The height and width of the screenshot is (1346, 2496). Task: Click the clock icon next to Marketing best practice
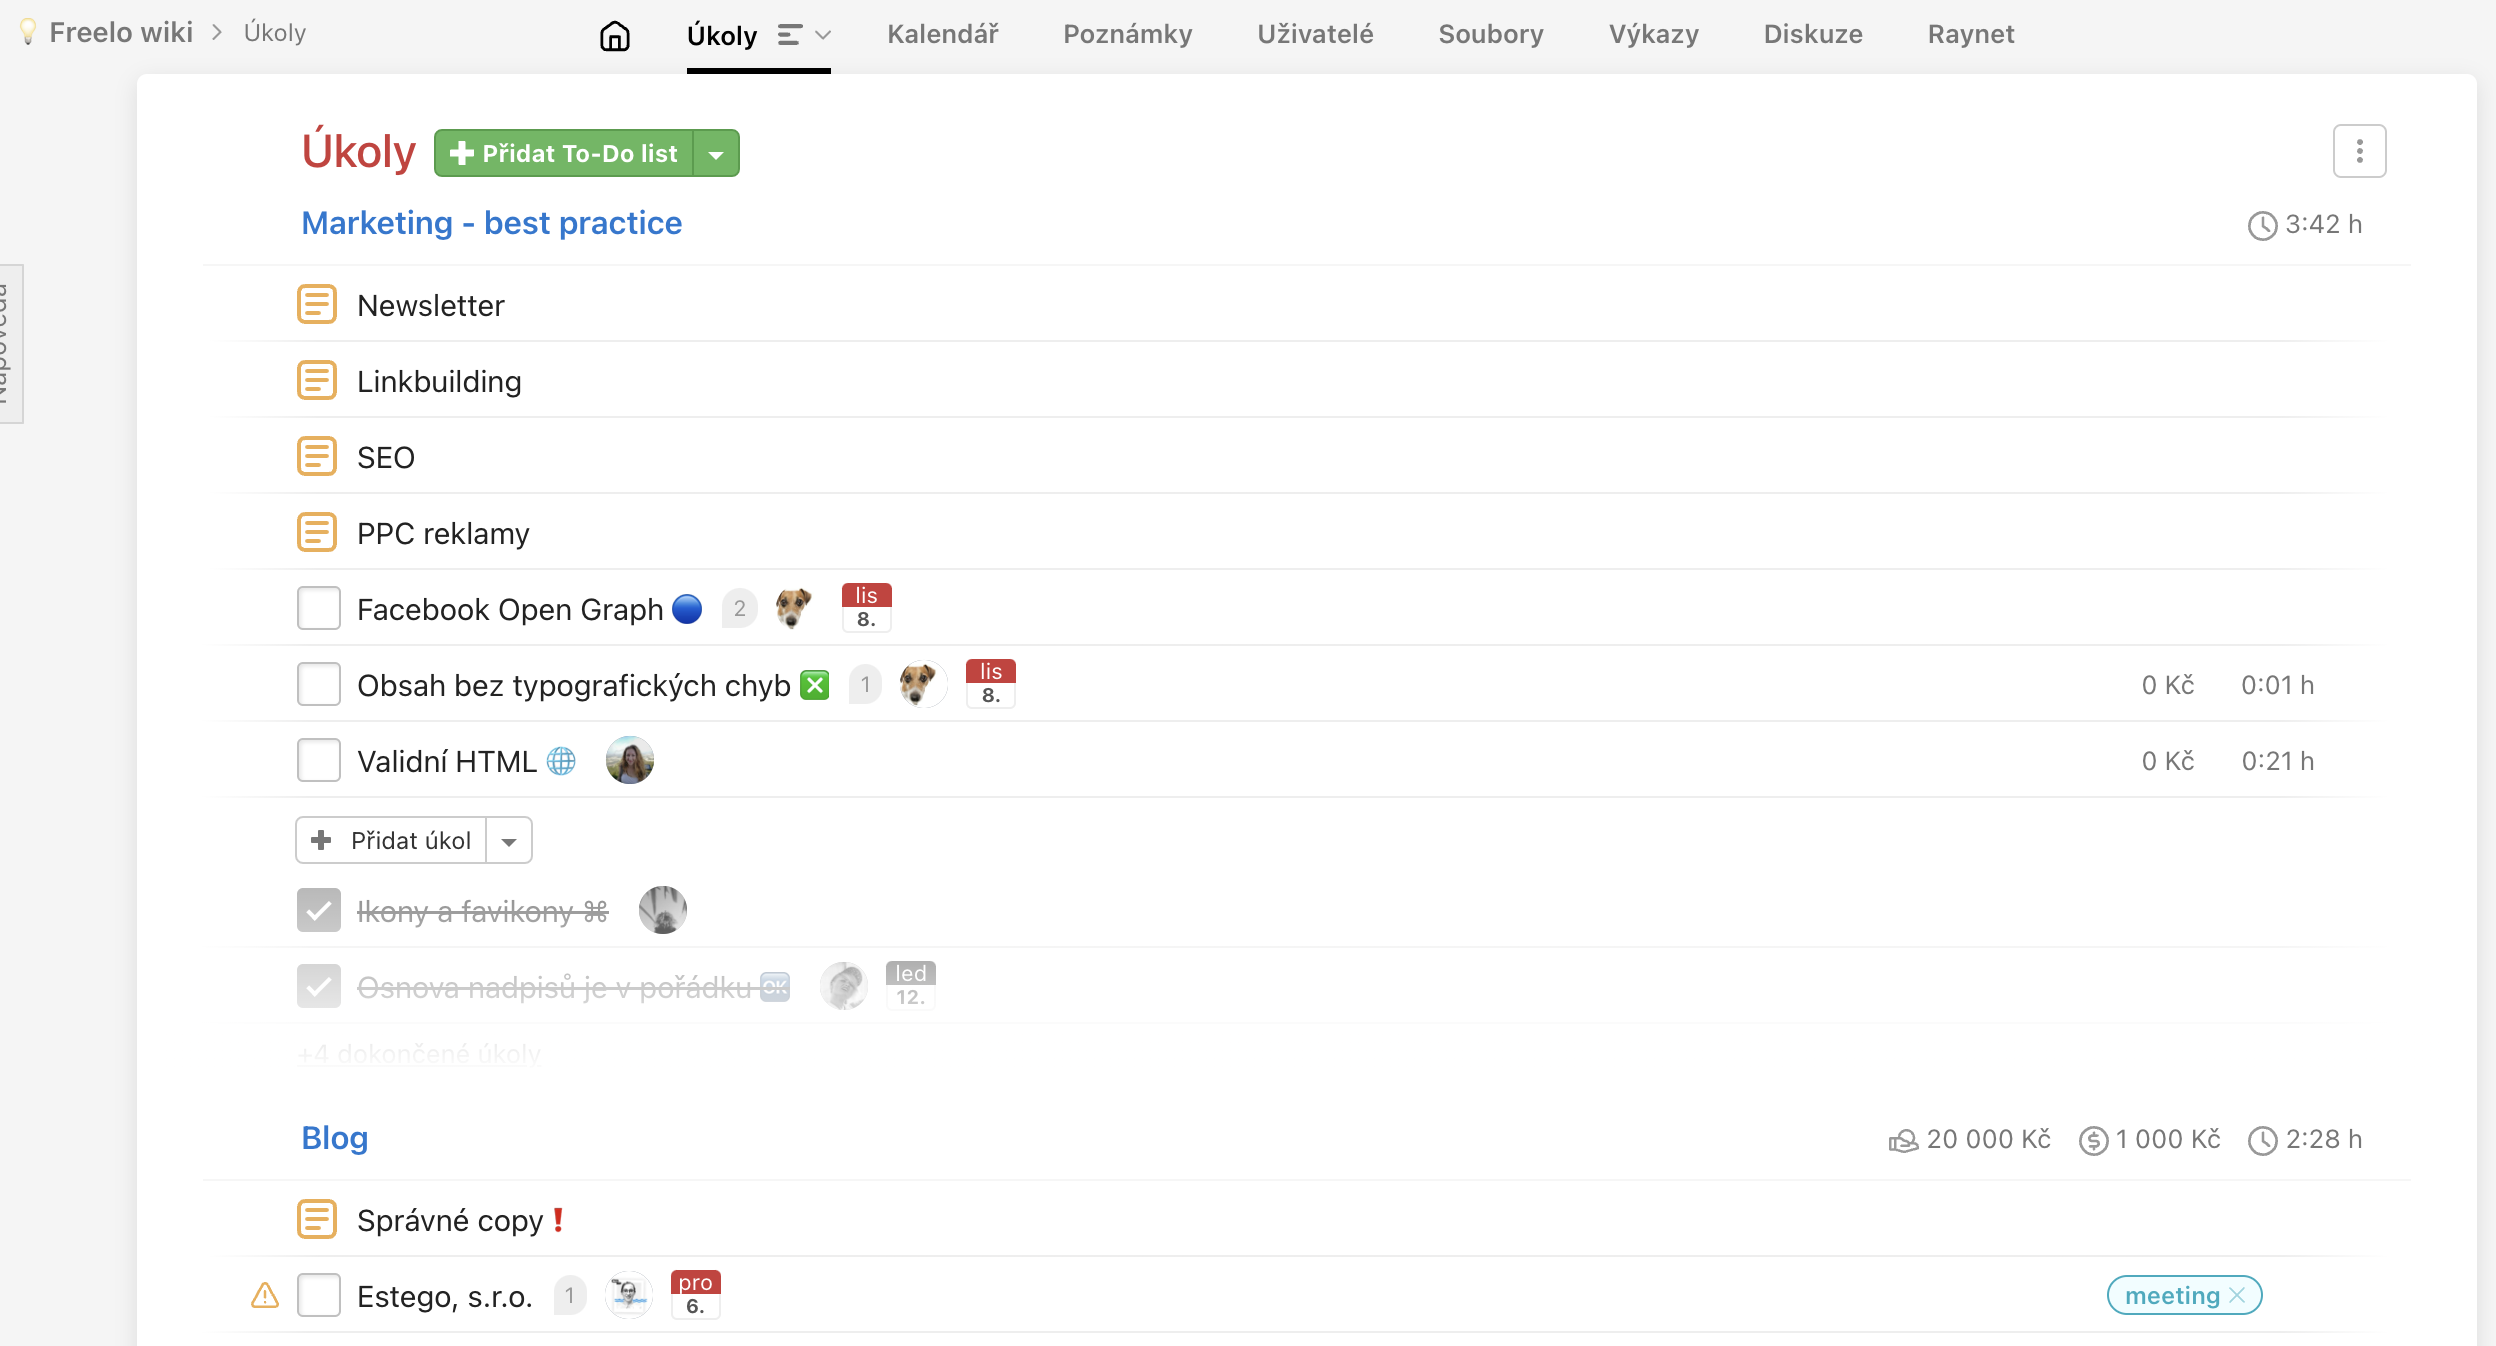[2259, 224]
